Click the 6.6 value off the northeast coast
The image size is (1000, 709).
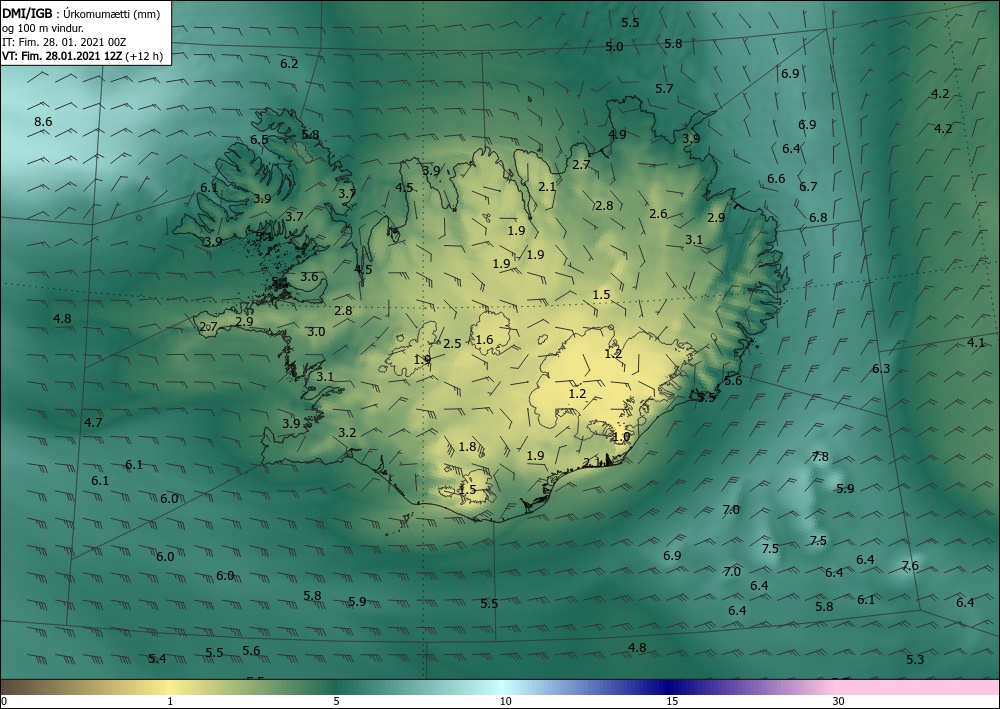pos(776,179)
